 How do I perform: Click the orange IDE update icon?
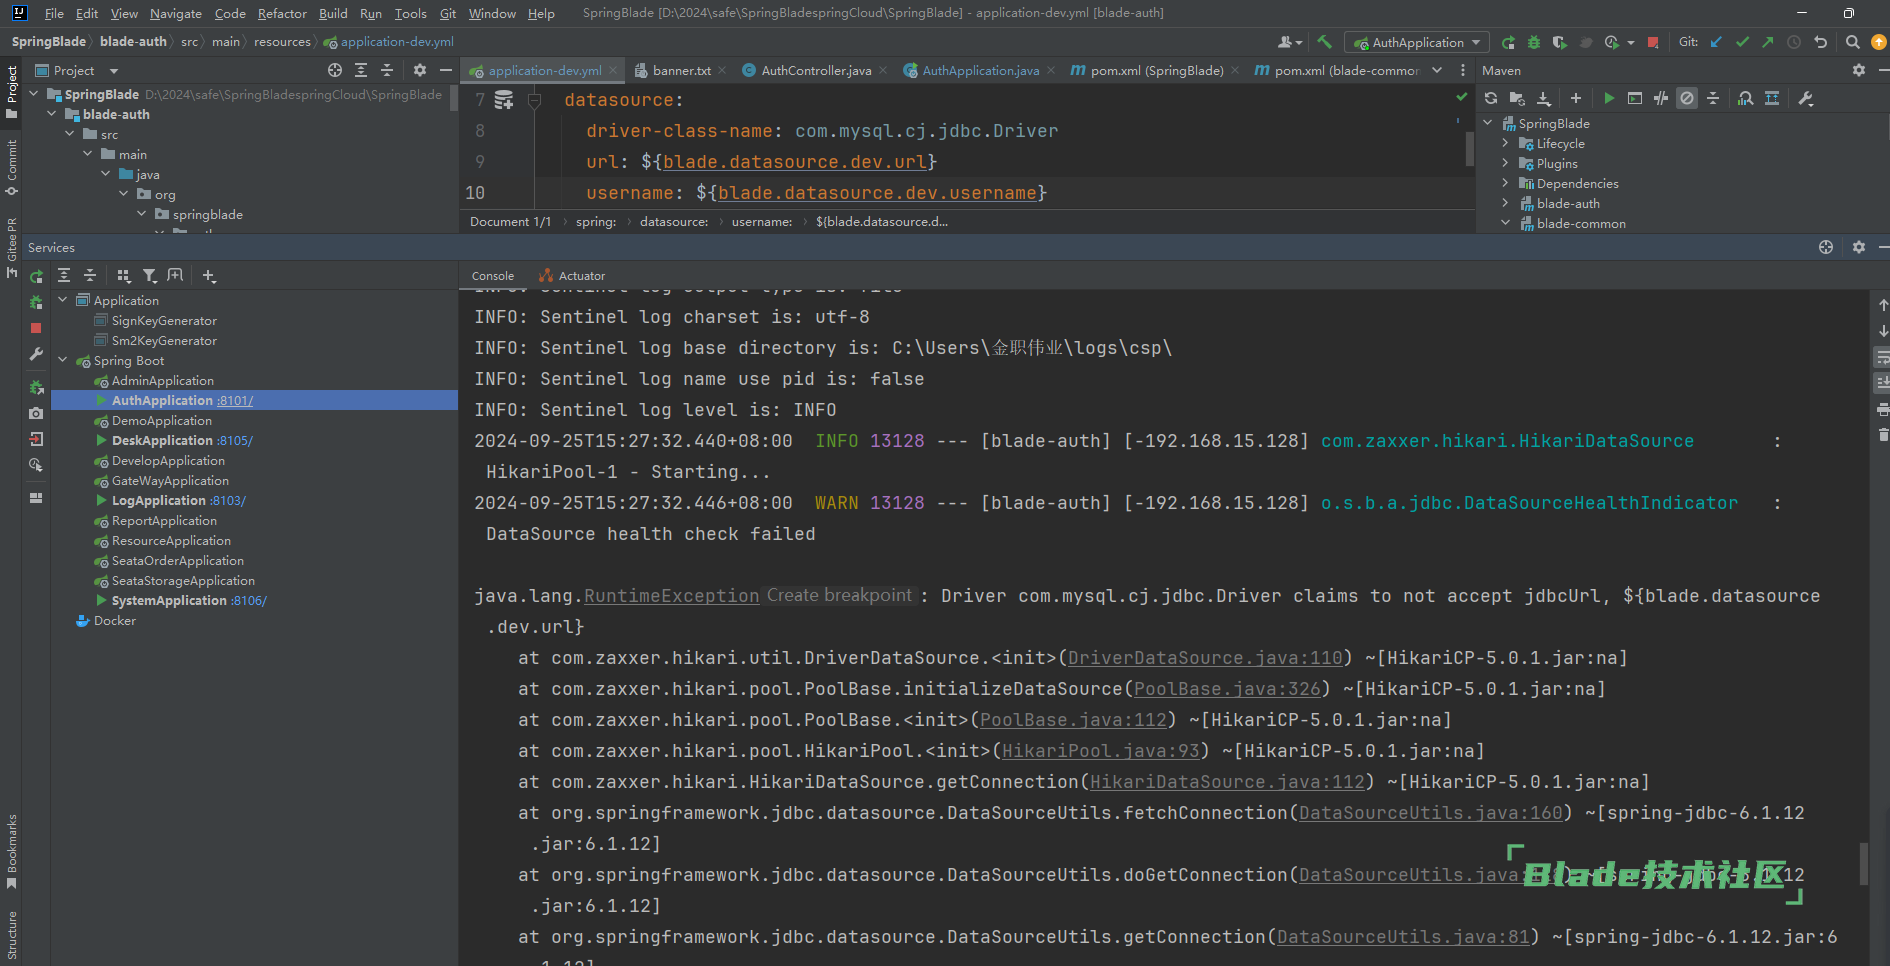click(x=1879, y=42)
